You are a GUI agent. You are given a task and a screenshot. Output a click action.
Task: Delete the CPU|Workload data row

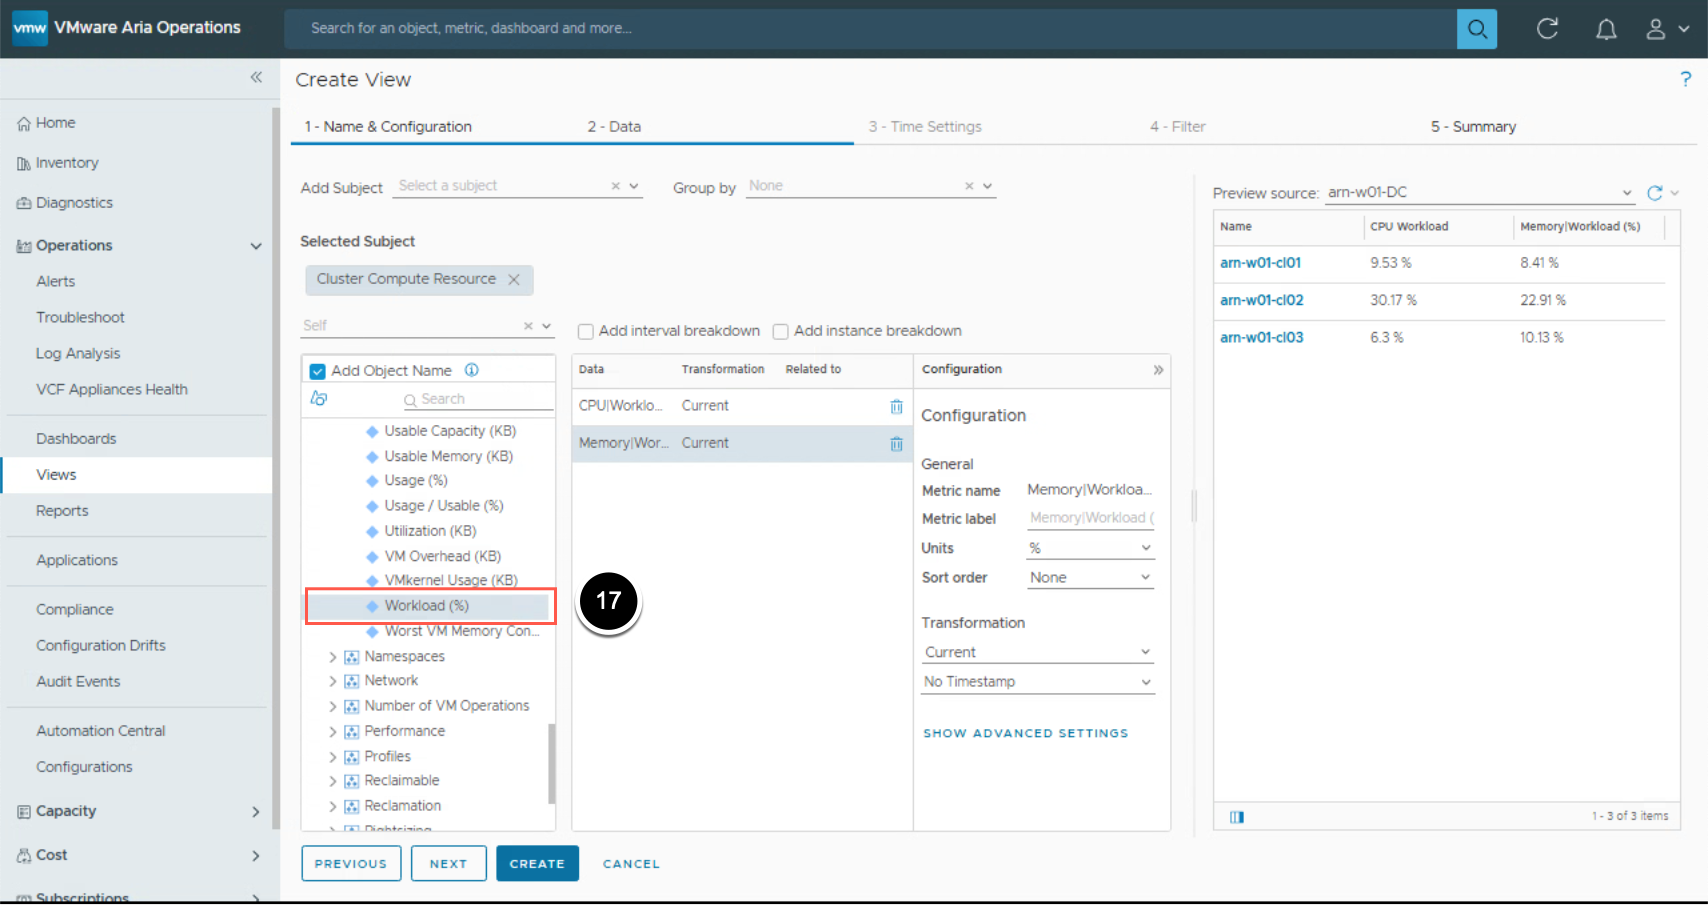[896, 407]
